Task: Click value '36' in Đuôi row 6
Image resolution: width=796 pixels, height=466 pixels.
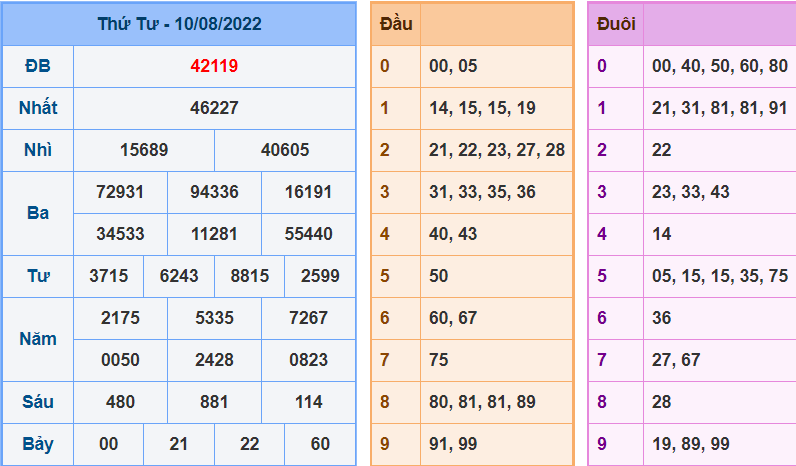Action: 661,318
